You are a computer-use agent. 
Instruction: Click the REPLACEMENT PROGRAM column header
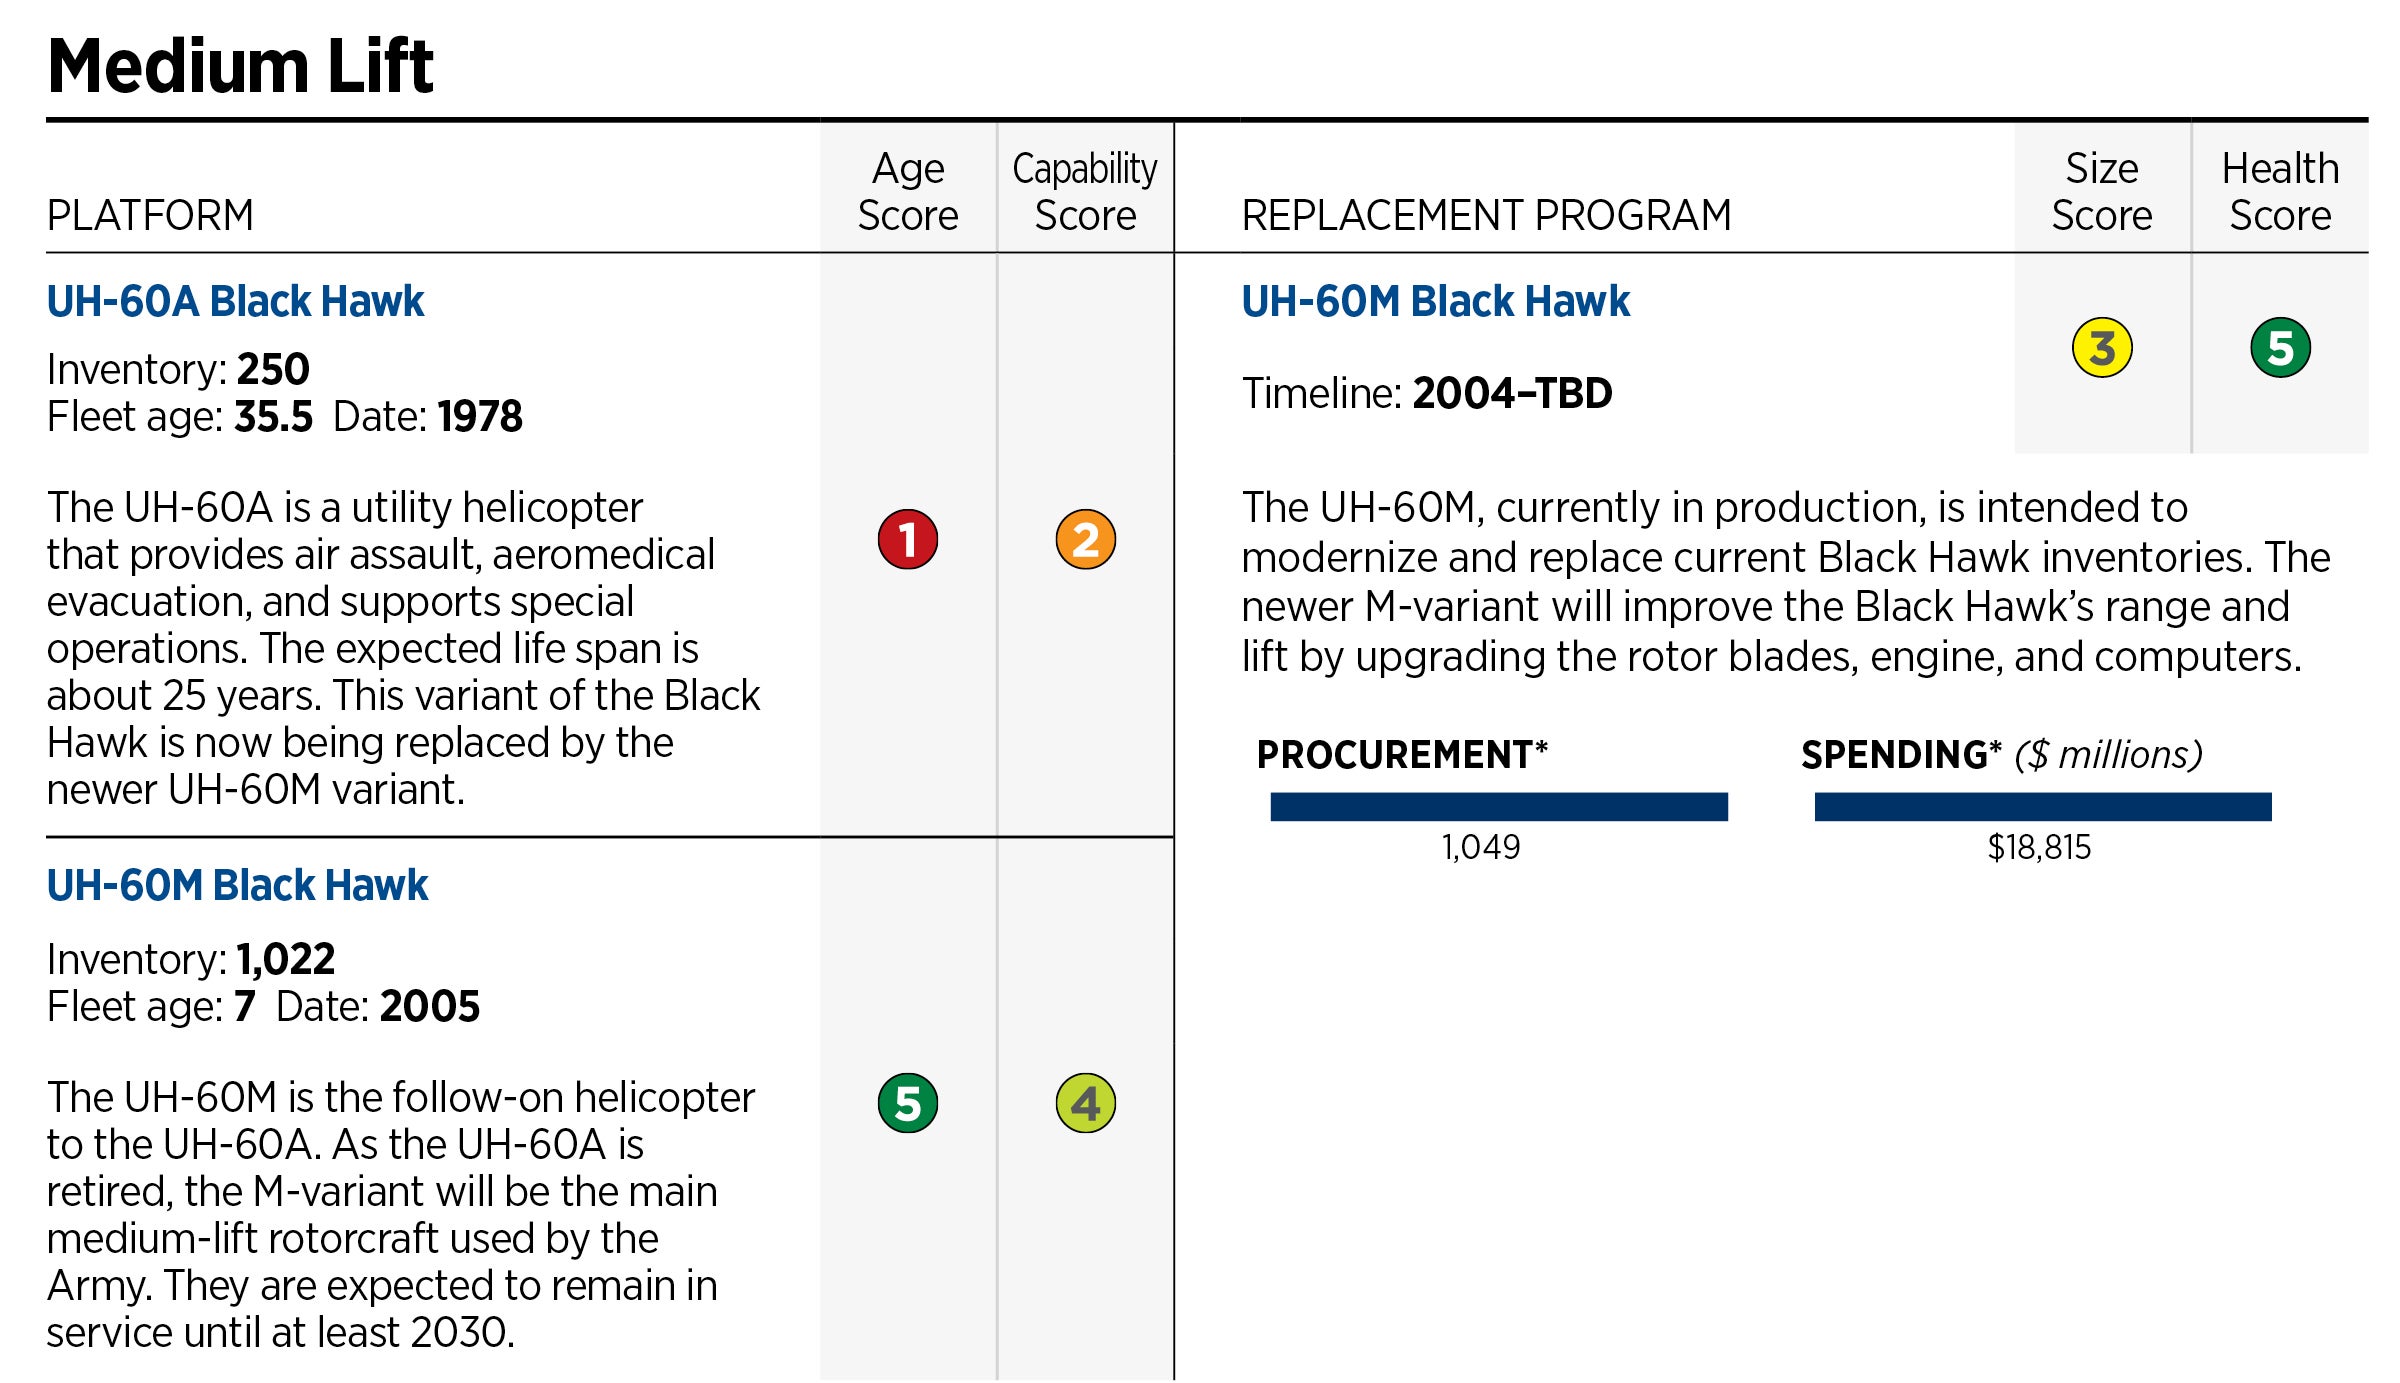[1486, 215]
